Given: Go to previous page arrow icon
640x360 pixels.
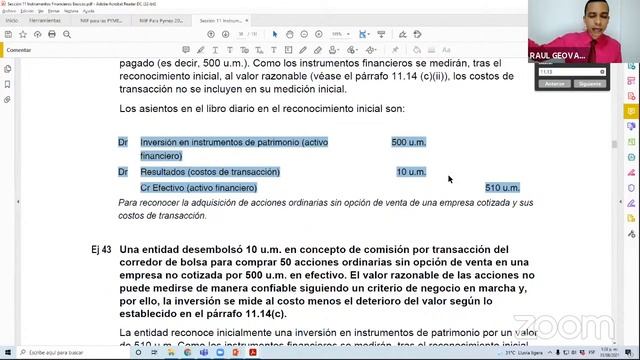Looking at the screenshot, I should [x=211, y=34].
